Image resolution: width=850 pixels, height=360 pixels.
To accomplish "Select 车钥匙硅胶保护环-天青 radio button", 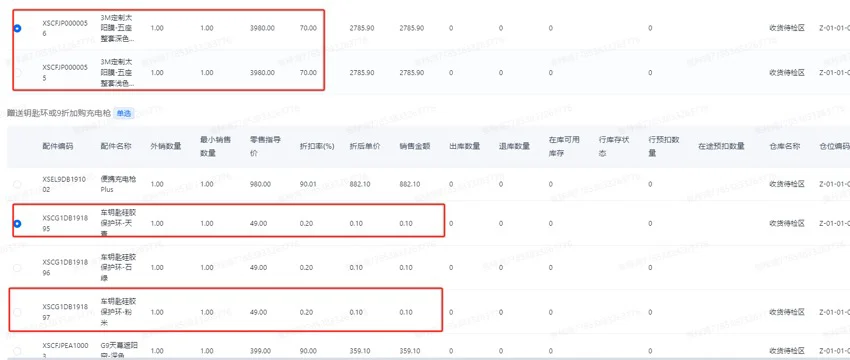I will [x=17, y=223].
